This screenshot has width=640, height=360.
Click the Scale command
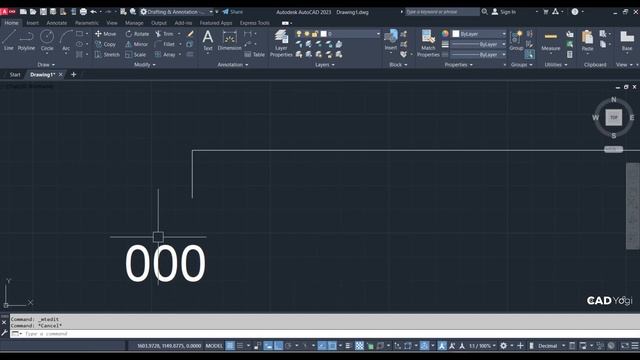point(136,54)
